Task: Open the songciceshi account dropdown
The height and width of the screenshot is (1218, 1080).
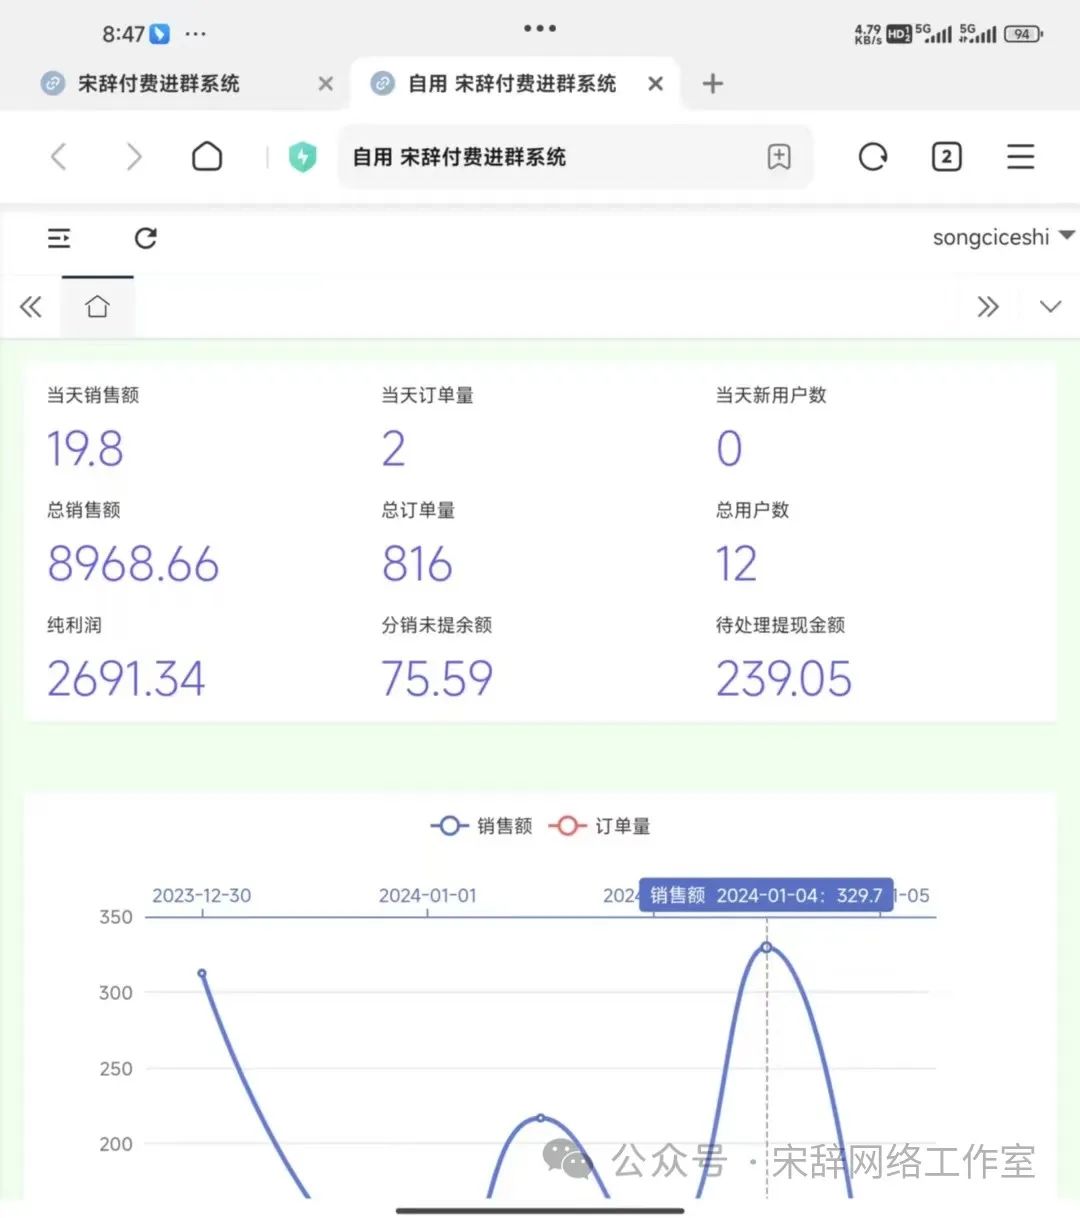Action: pos(1002,237)
